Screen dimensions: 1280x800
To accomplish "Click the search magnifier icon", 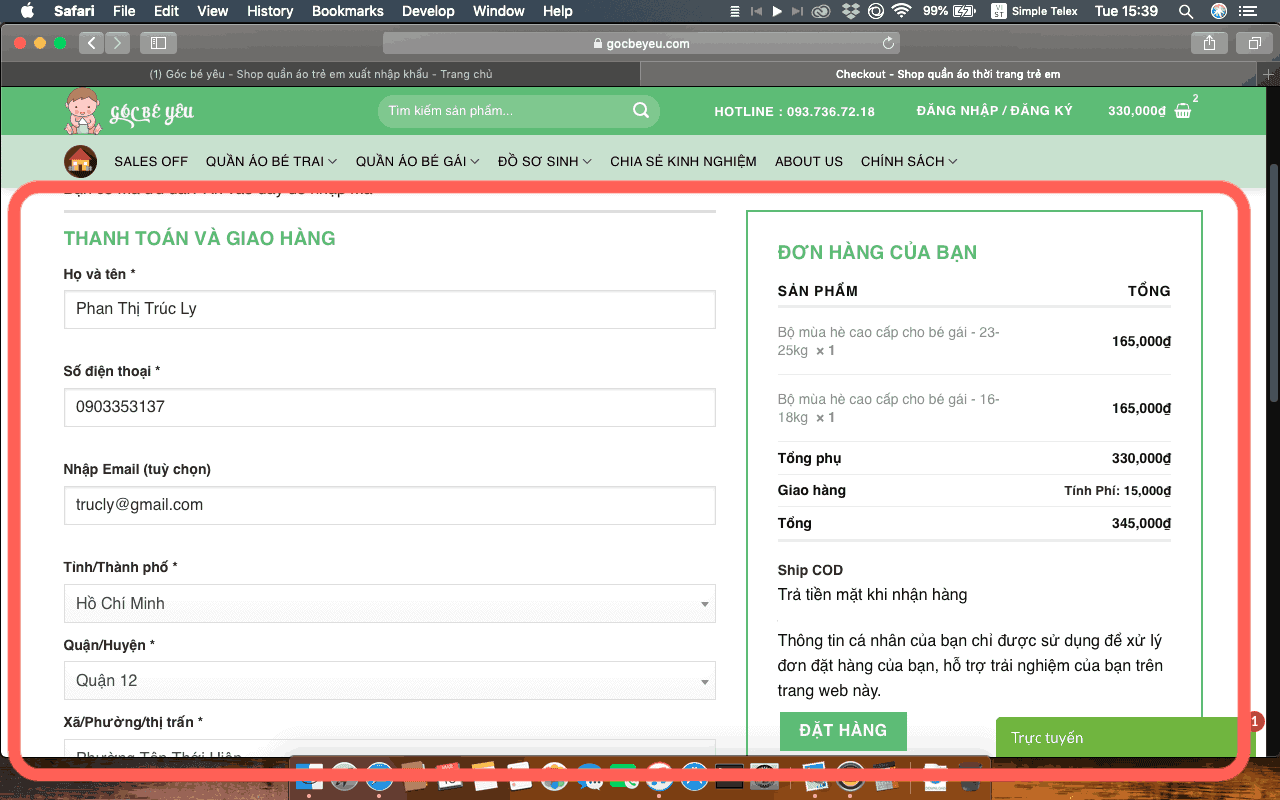I will point(641,111).
